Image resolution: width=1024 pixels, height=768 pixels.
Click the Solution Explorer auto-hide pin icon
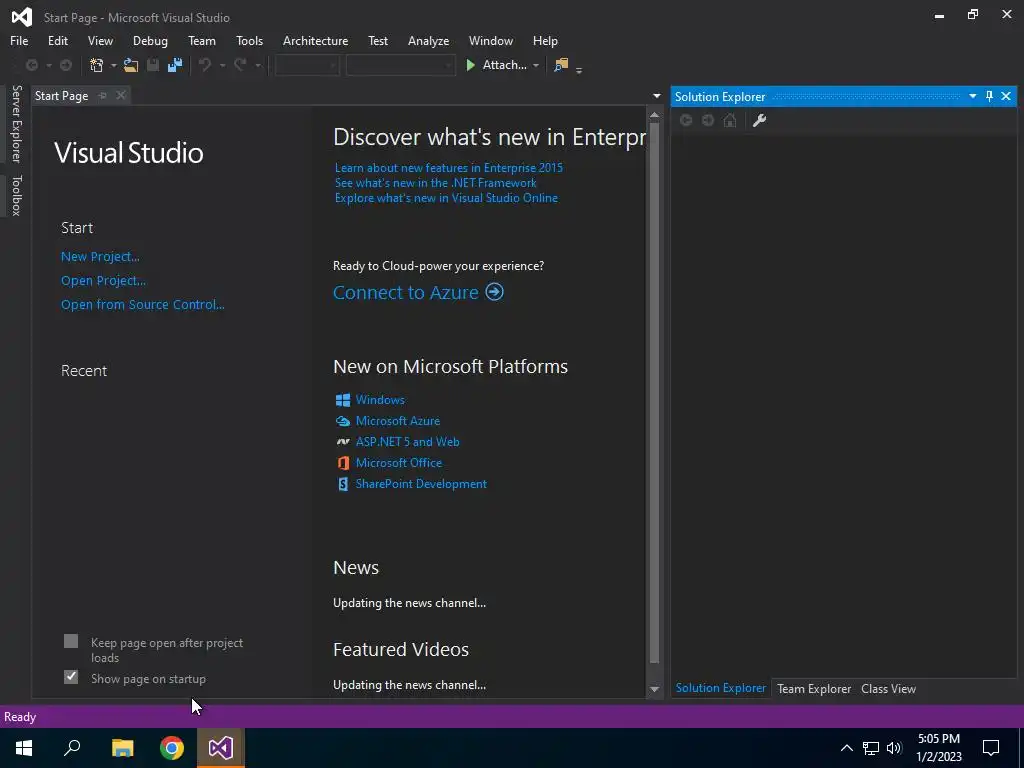point(989,96)
